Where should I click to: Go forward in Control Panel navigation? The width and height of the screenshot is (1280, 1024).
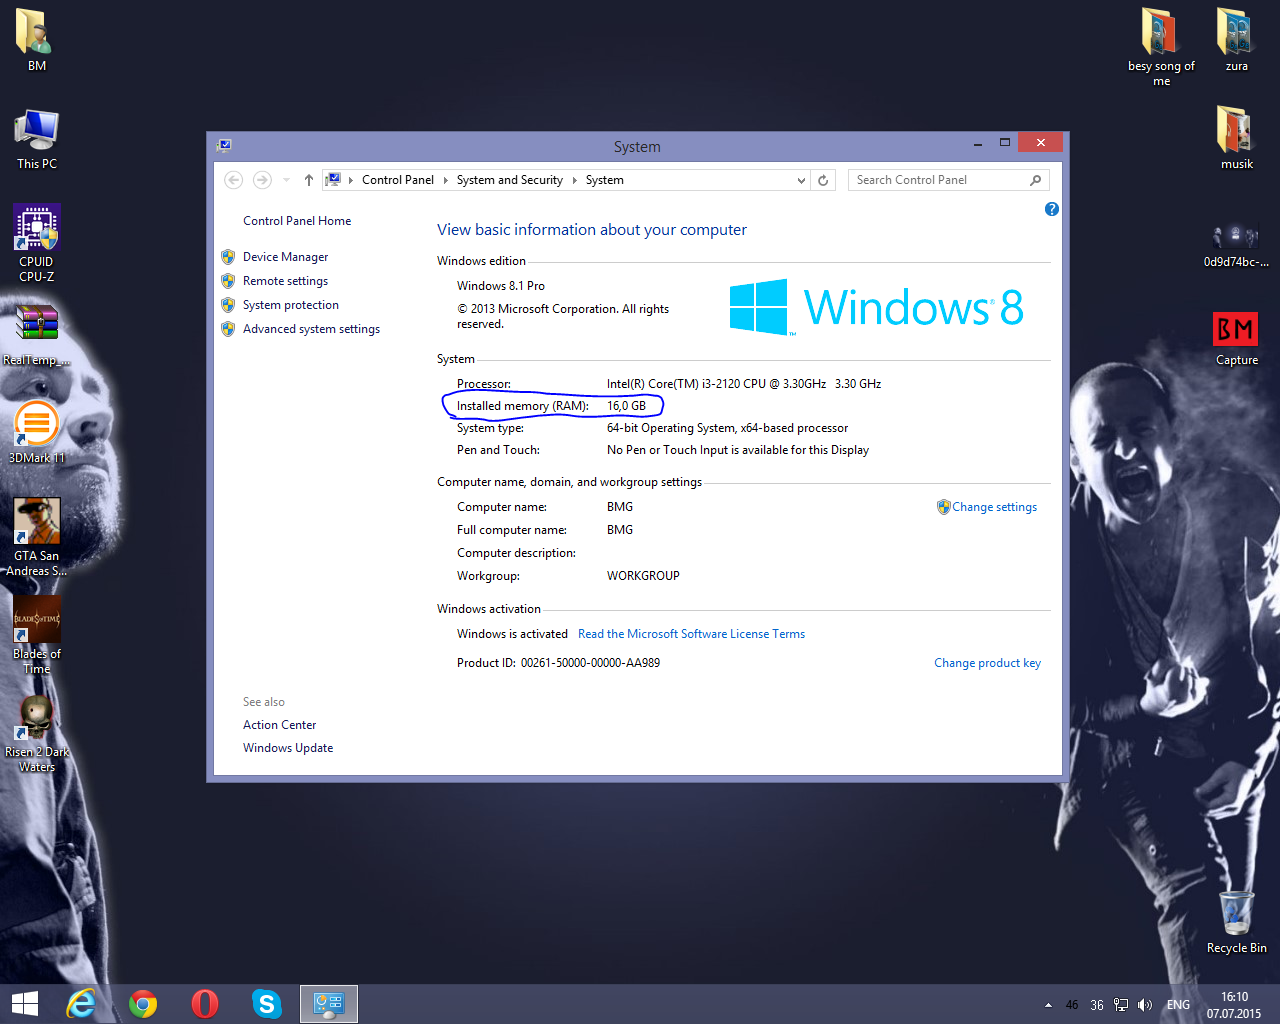point(262,180)
